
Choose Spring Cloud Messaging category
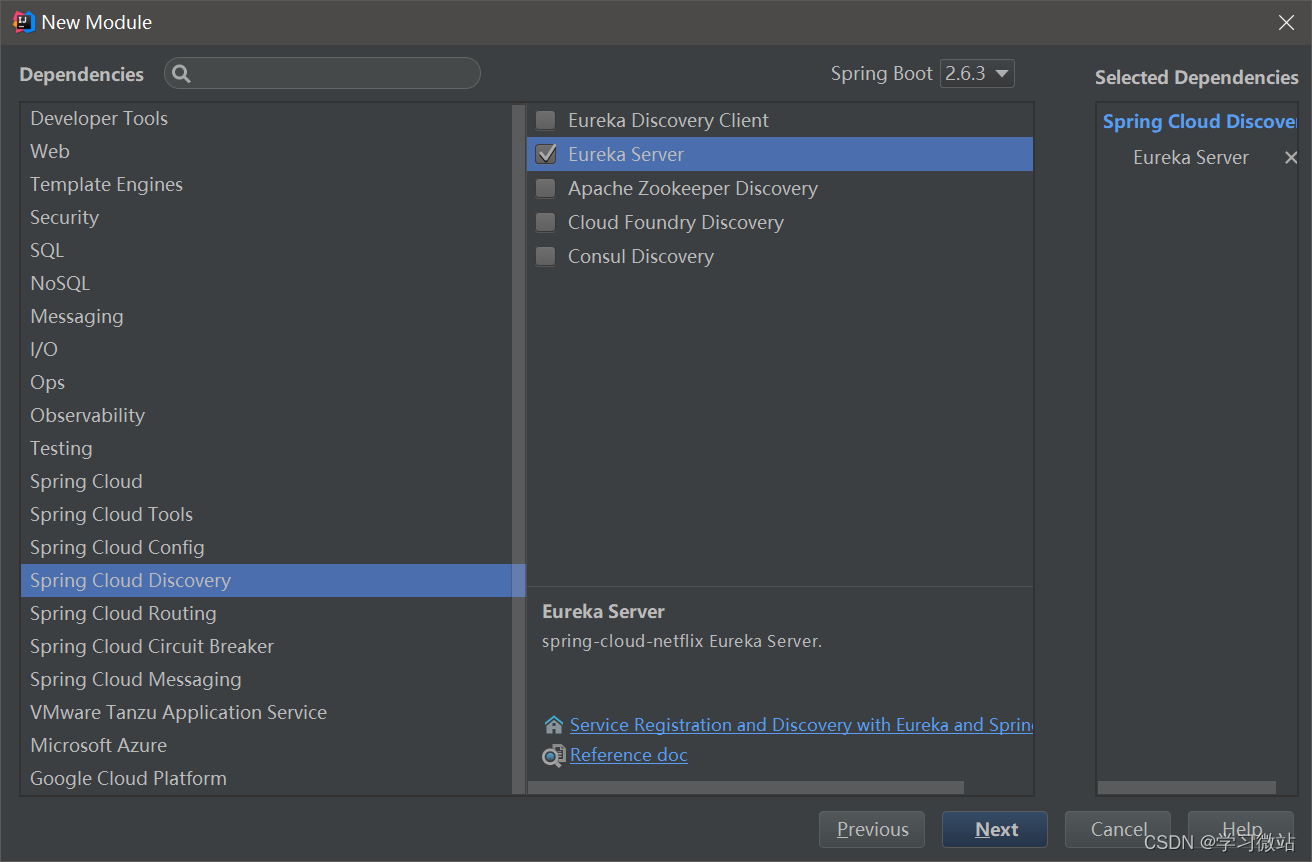pos(266,679)
